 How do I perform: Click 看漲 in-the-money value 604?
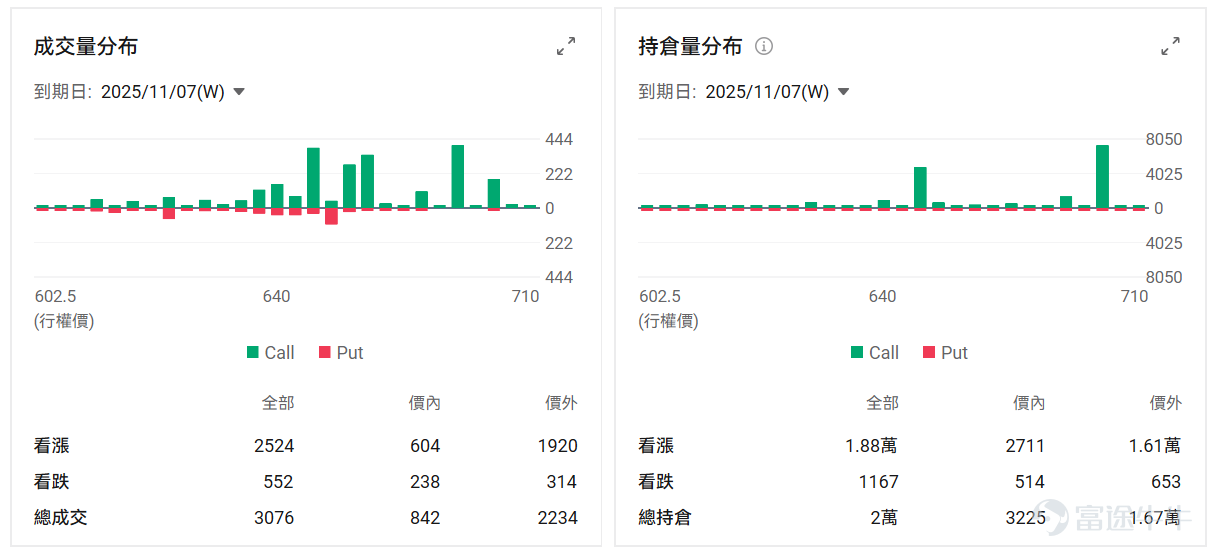425,446
